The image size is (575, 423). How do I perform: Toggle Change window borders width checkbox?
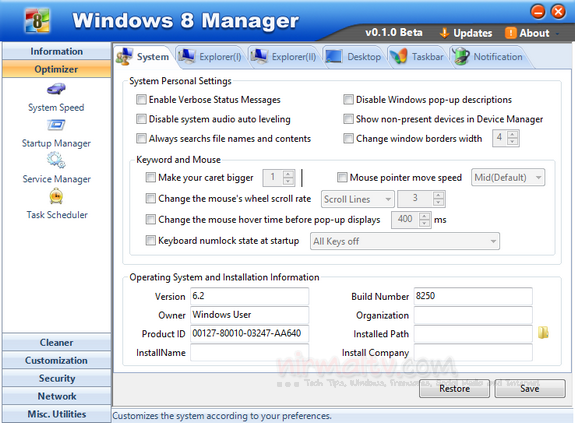pyautogui.click(x=348, y=138)
